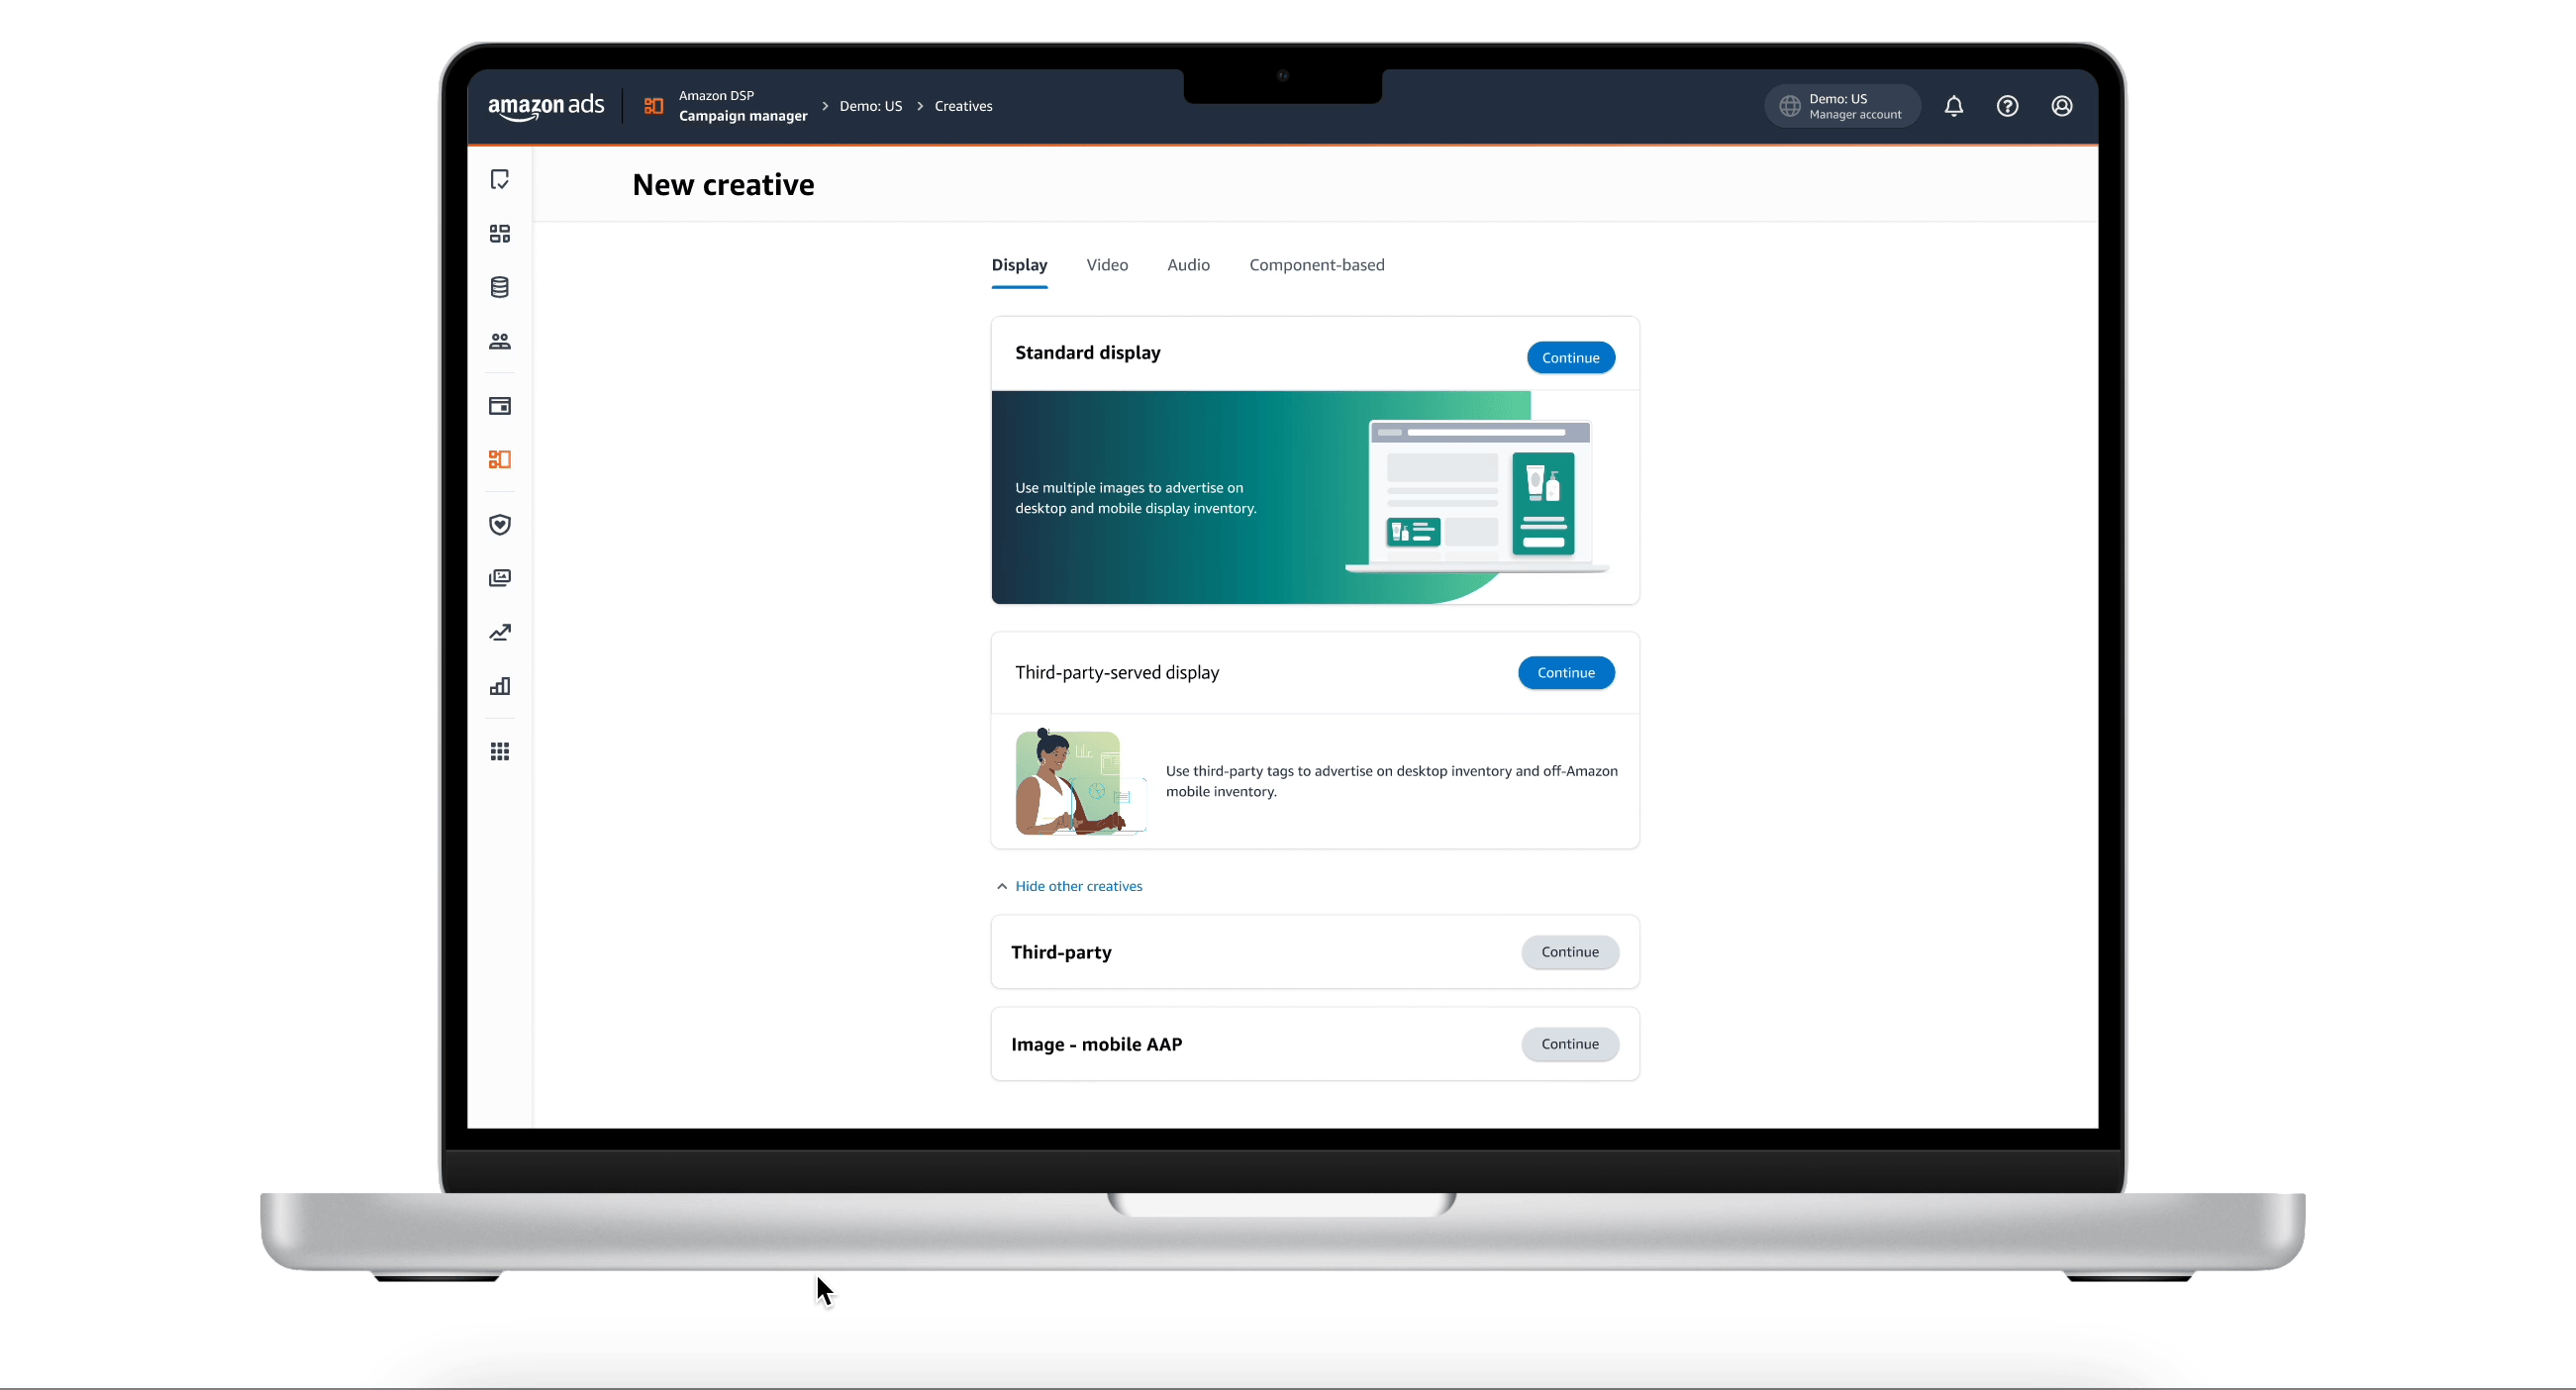Switch to the Video tab
The image size is (2576, 1390).
click(x=1107, y=265)
